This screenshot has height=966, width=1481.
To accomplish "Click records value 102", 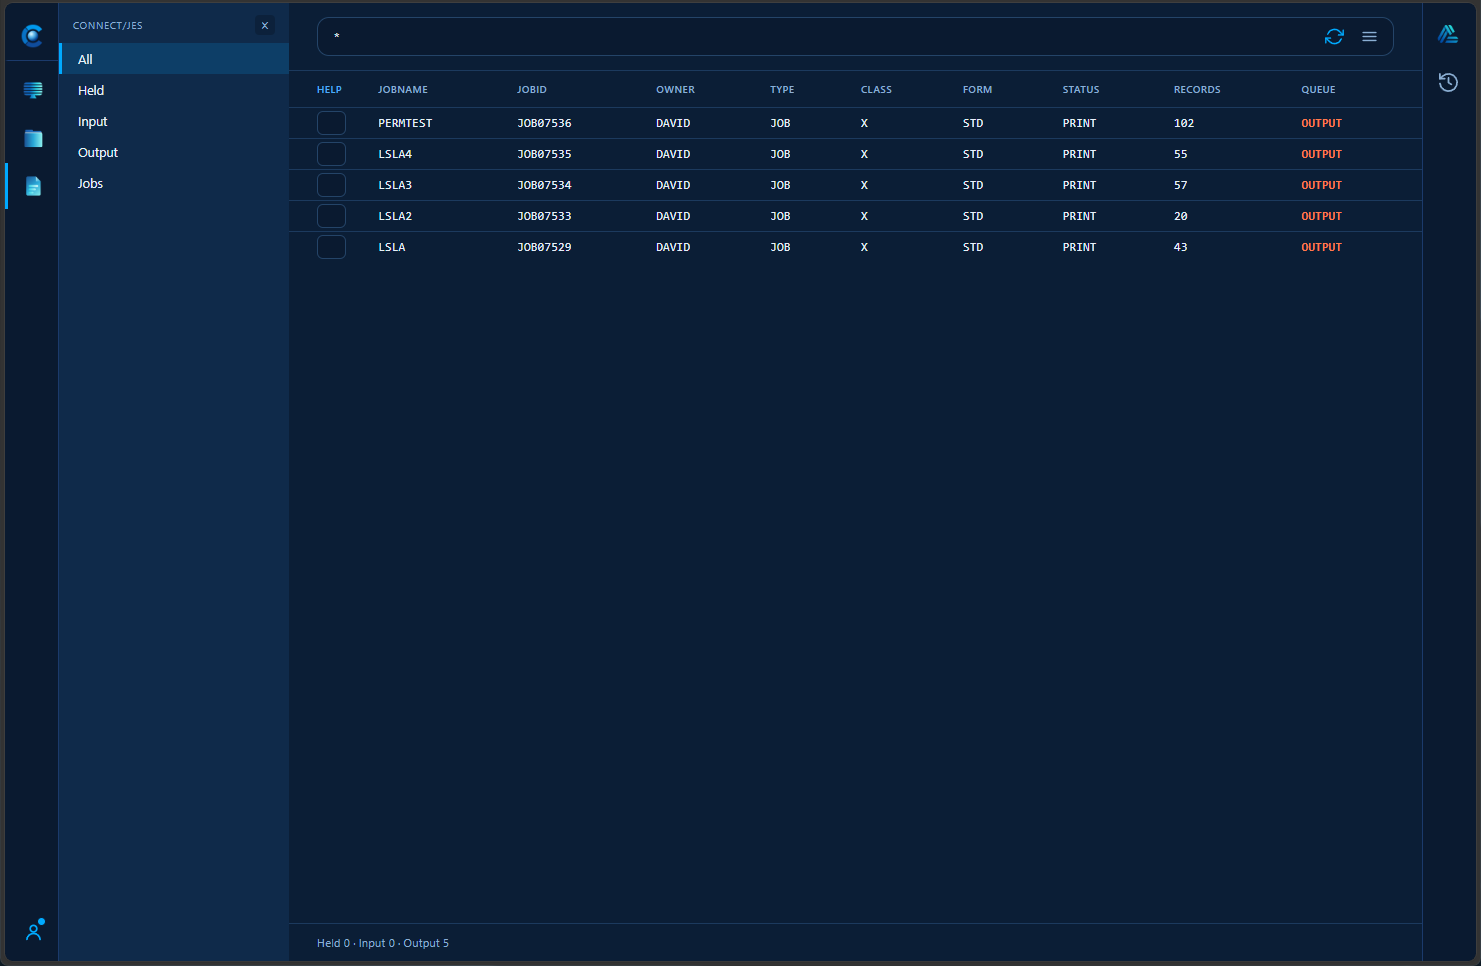I will tap(1184, 123).
